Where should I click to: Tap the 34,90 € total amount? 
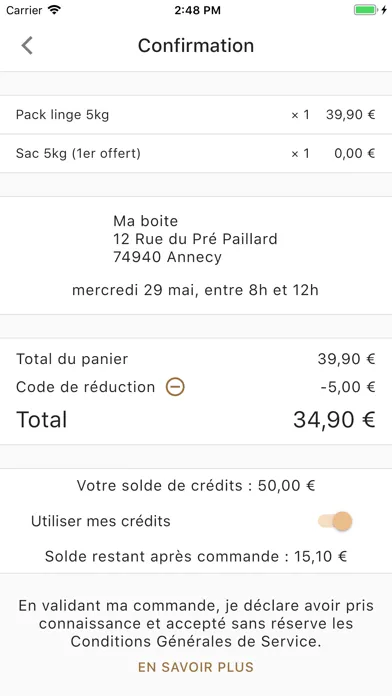pyautogui.click(x=334, y=419)
